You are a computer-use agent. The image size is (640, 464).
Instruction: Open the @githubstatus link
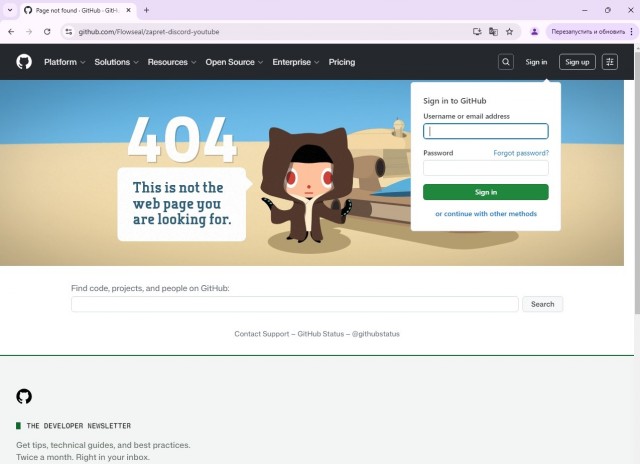point(376,334)
